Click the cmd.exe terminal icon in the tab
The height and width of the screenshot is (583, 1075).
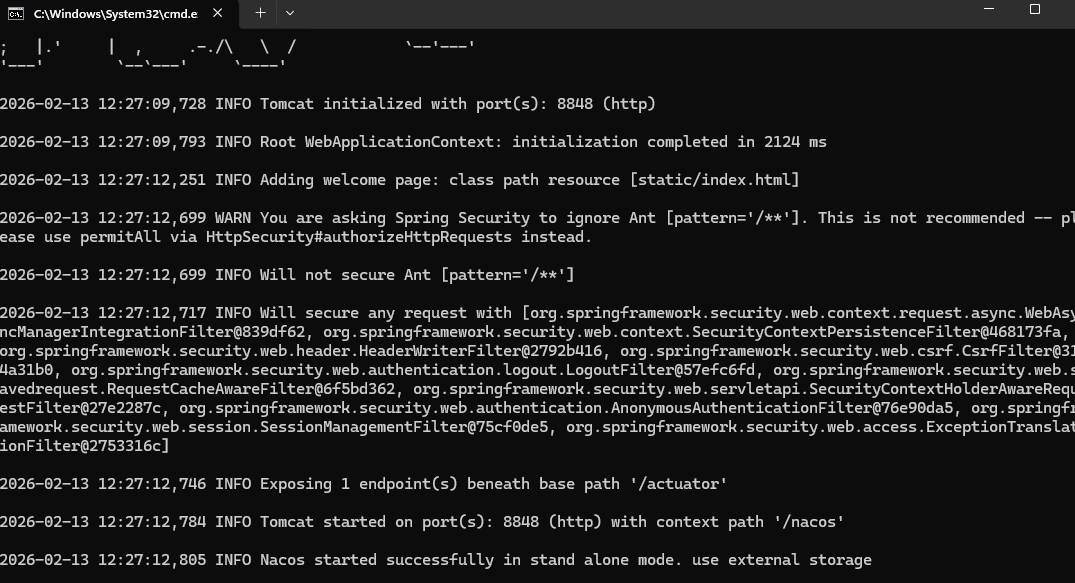click(16, 14)
